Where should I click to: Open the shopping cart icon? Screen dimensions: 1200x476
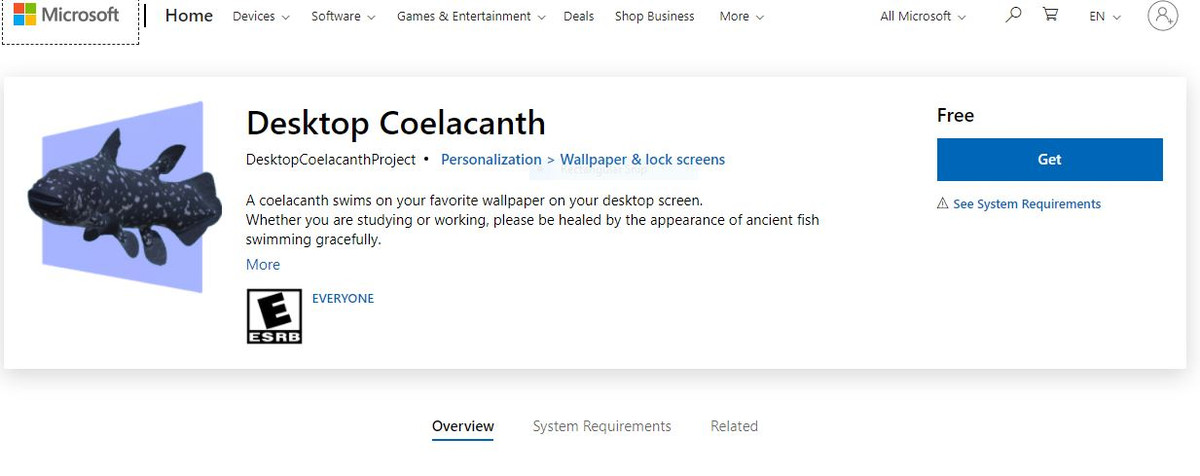click(x=1050, y=15)
